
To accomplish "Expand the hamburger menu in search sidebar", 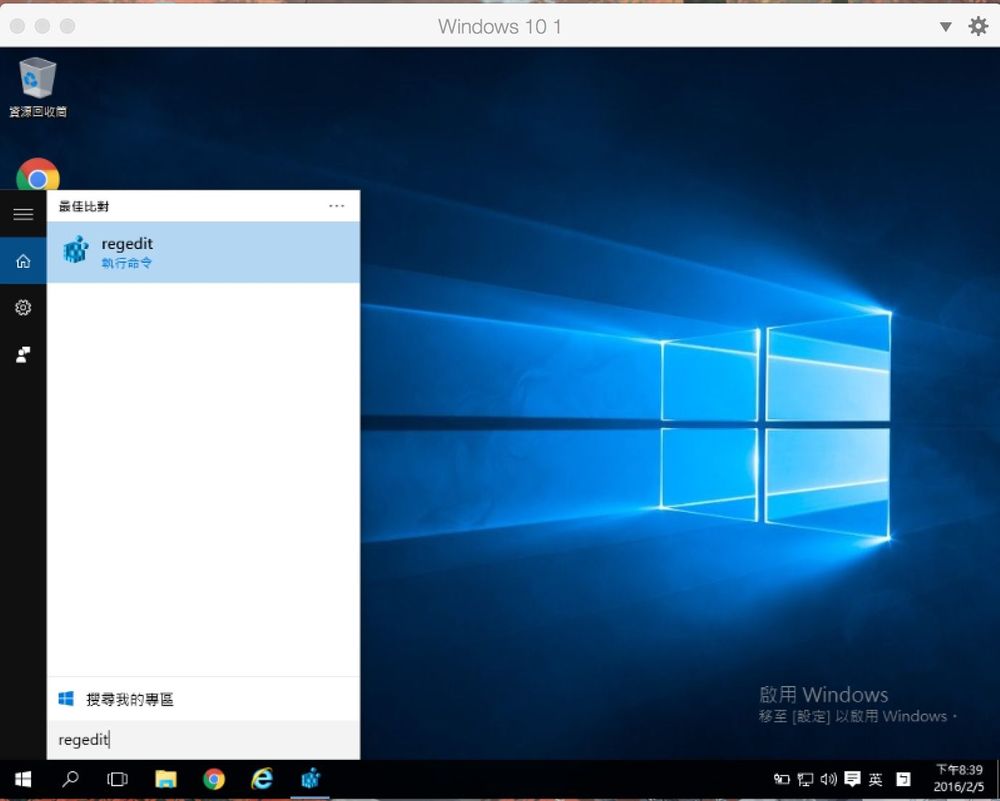I will pos(23,214).
